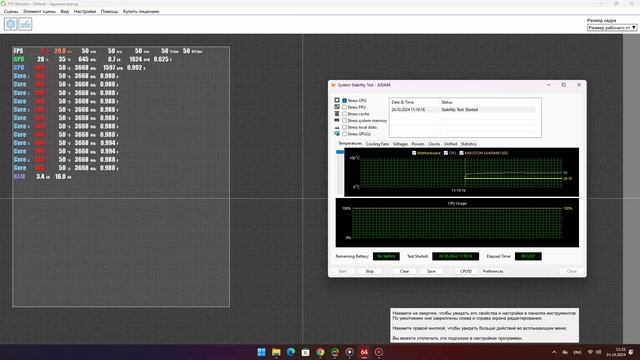640x360 pixels.
Task: Open the Элемент сцены menu
Action: pyautogui.click(x=39, y=11)
